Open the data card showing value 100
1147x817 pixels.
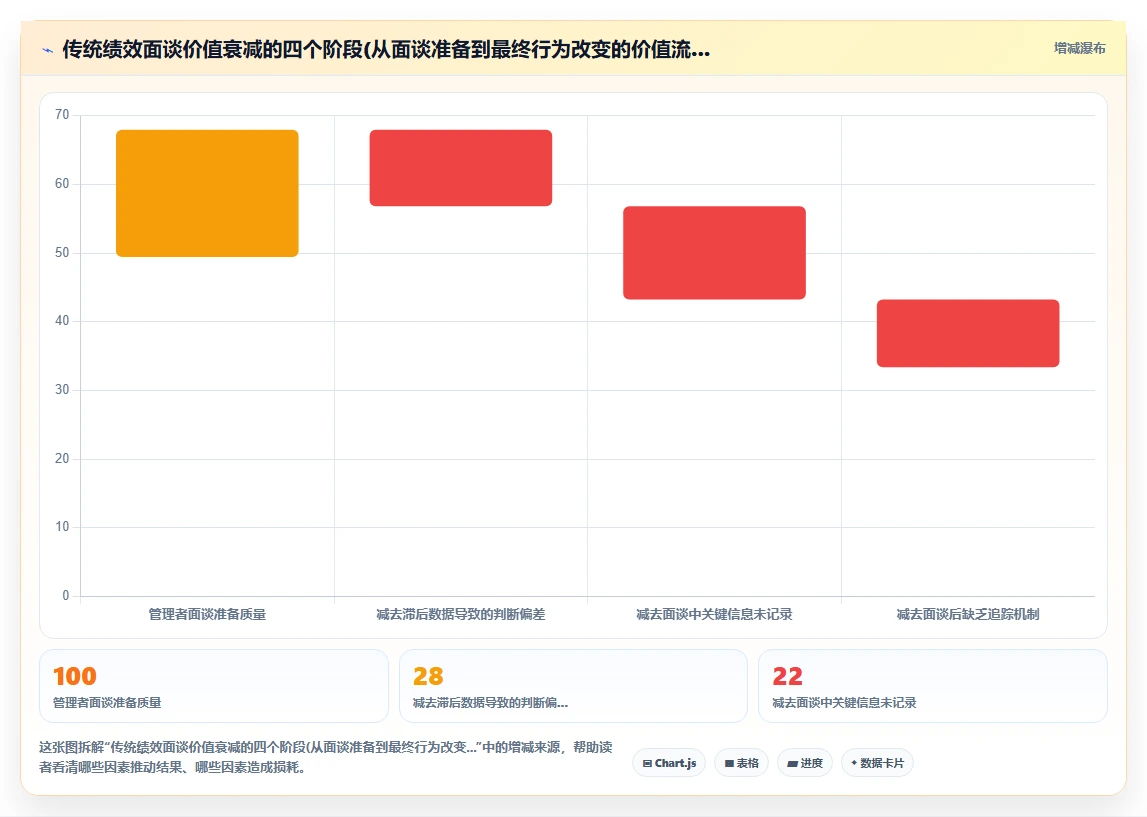[214, 686]
